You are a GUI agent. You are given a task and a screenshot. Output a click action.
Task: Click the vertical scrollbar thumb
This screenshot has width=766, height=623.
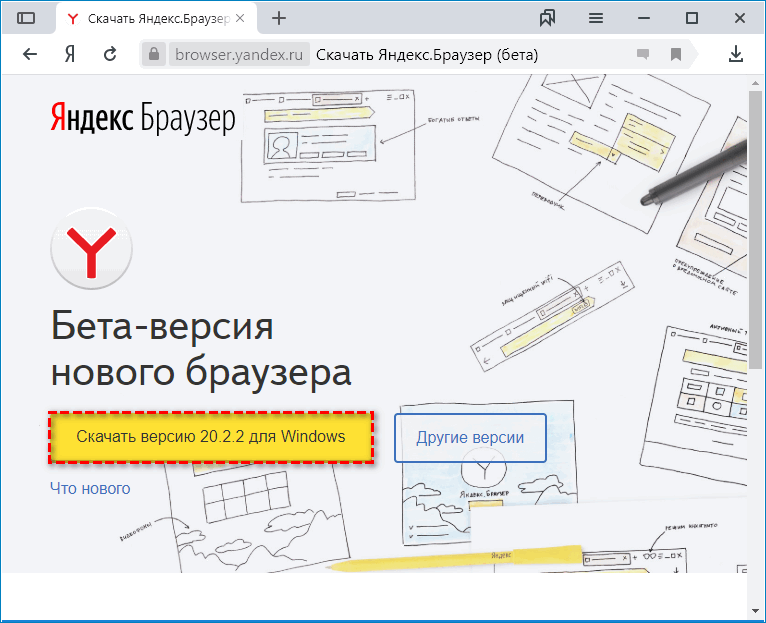pyautogui.click(x=756, y=230)
